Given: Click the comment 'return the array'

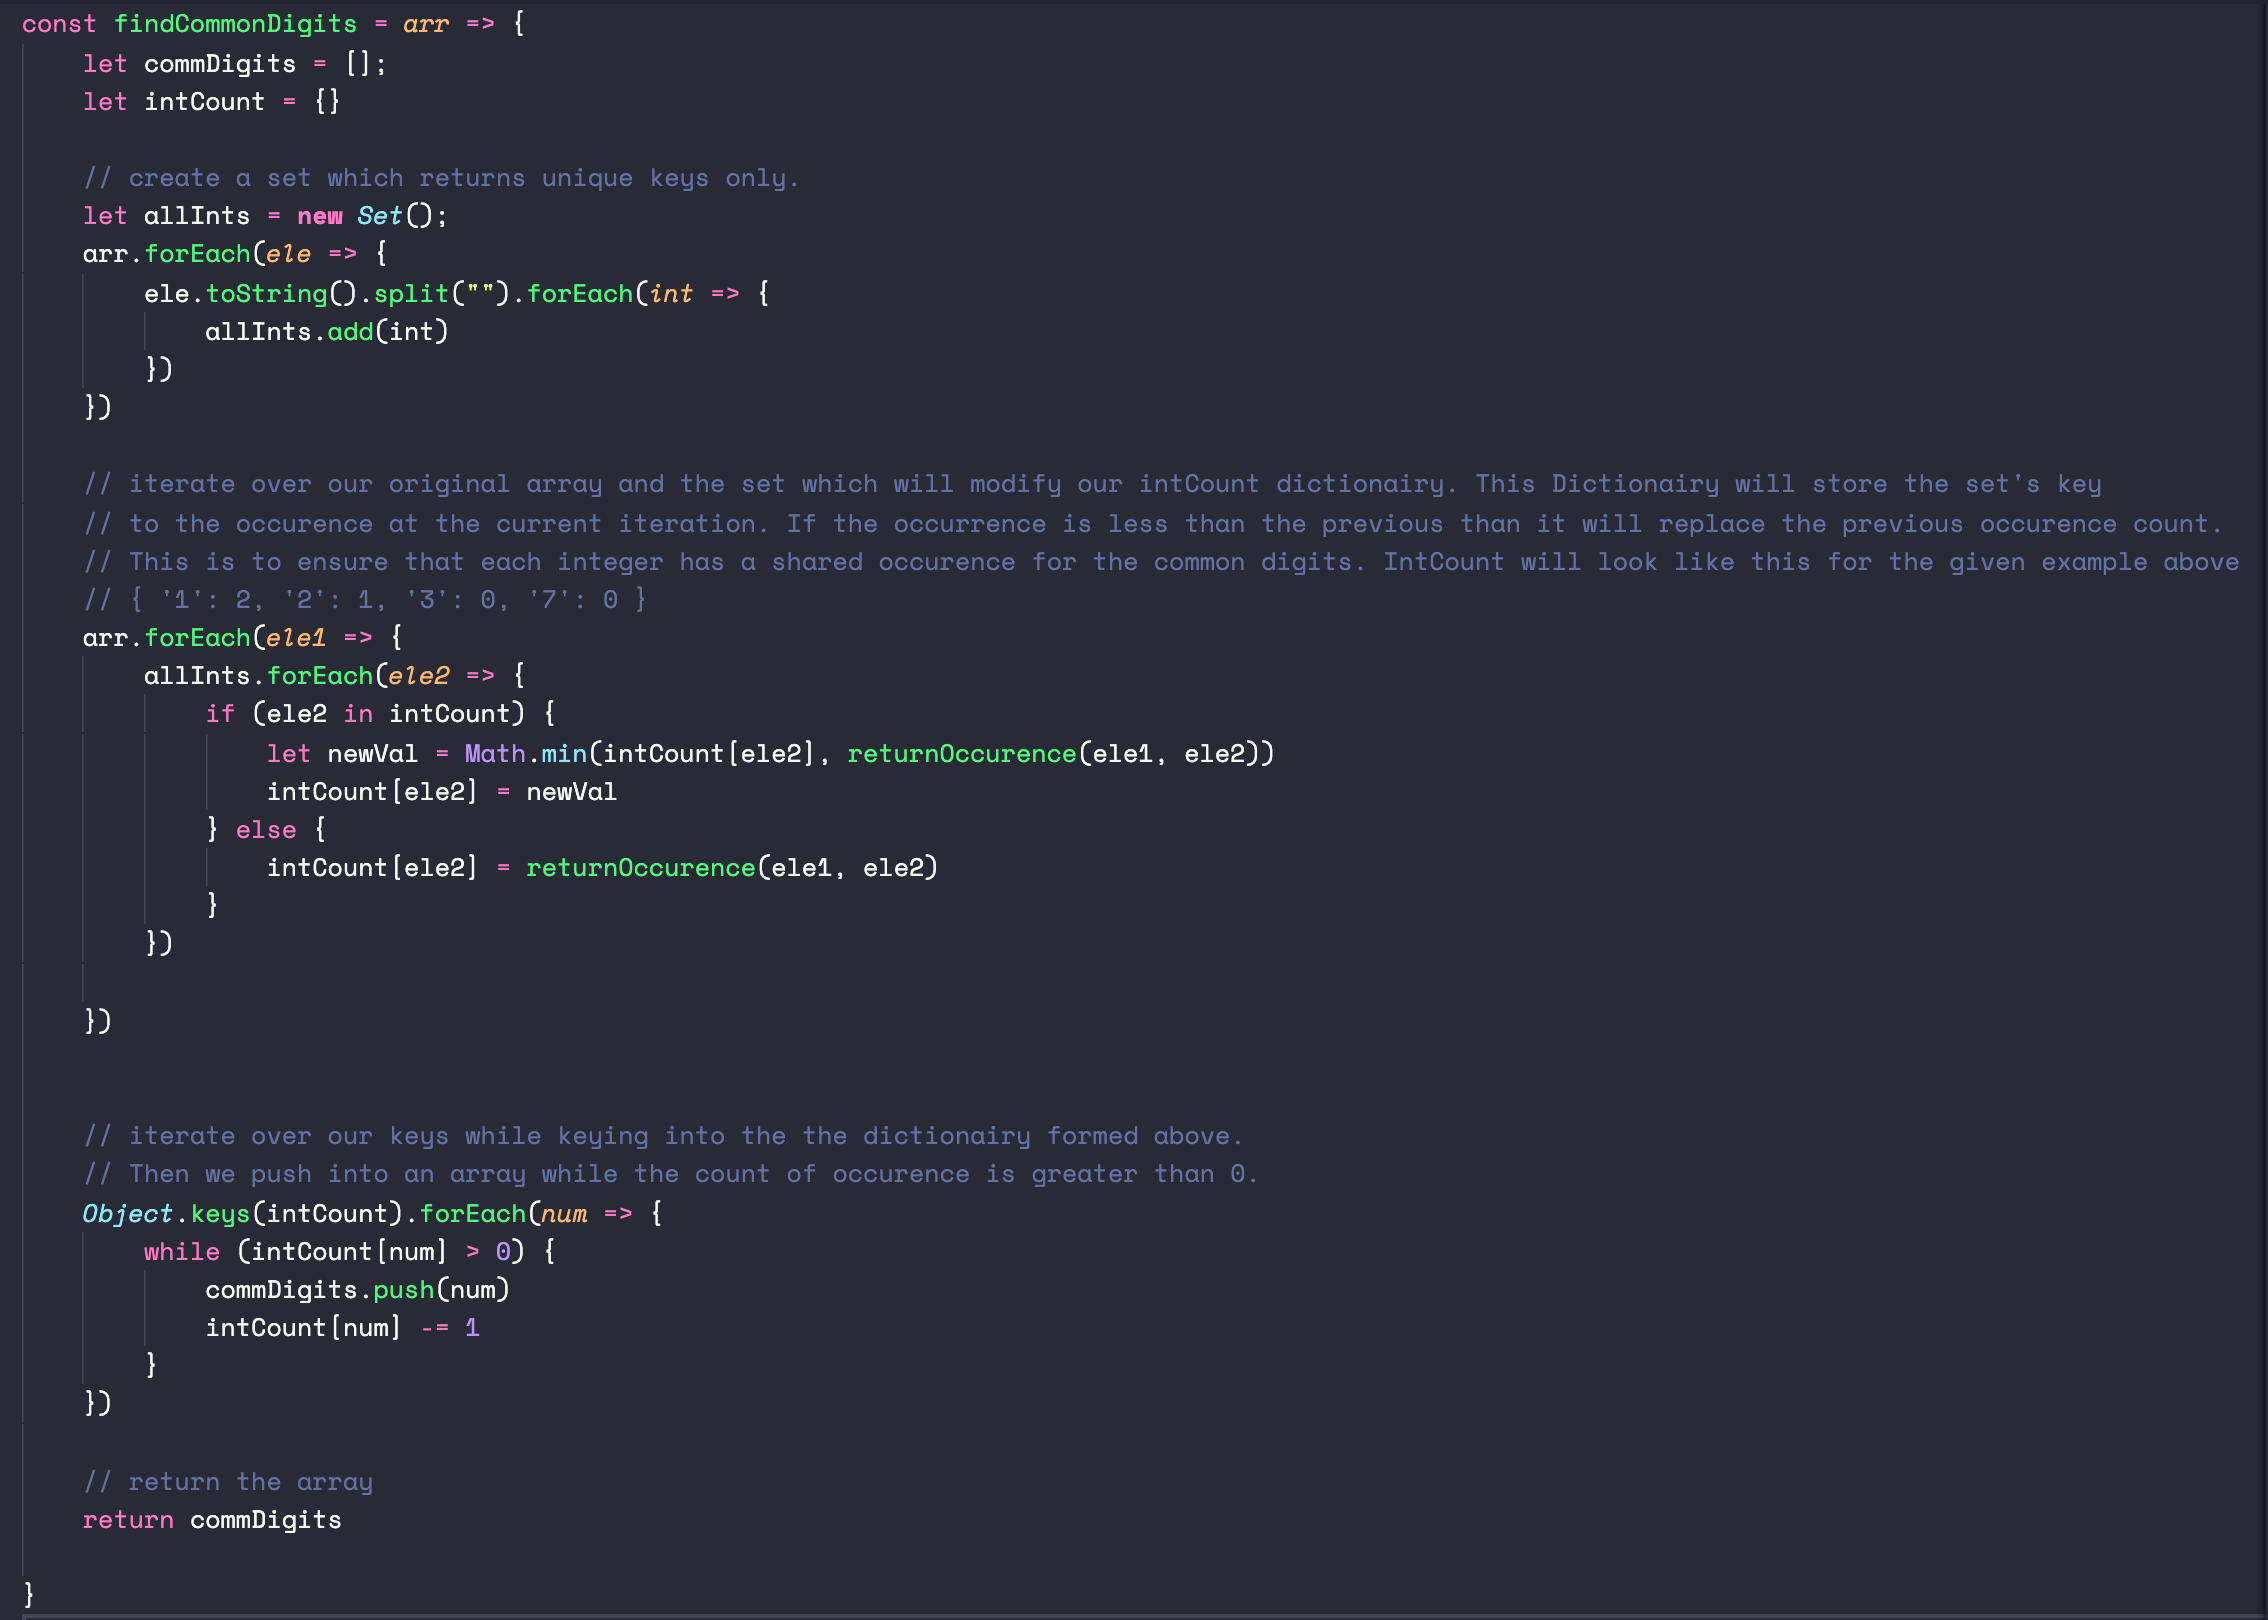Looking at the screenshot, I should [x=228, y=1482].
